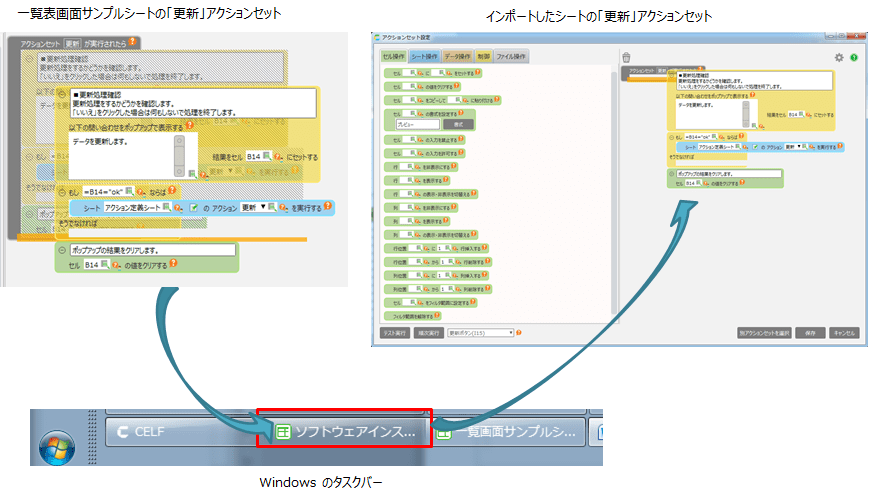Toggle checkbox after アクション定義シート in left panel
Viewport: 870px width, 498px height.
193,206
